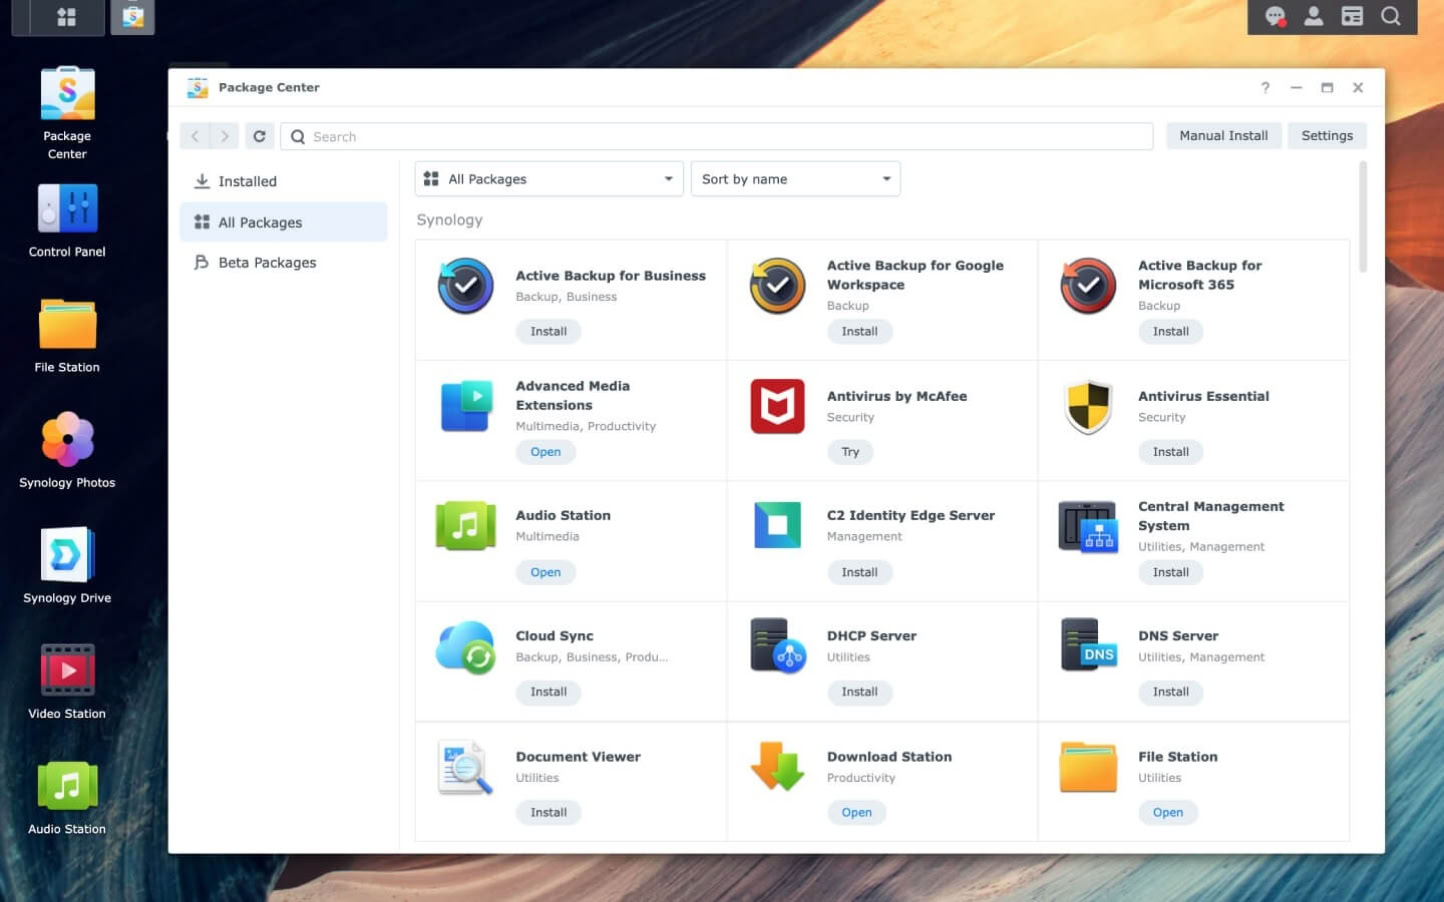Click the Antivirus by McAfee package icon
The height and width of the screenshot is (902, 1444).
click(x=777, y=407)
